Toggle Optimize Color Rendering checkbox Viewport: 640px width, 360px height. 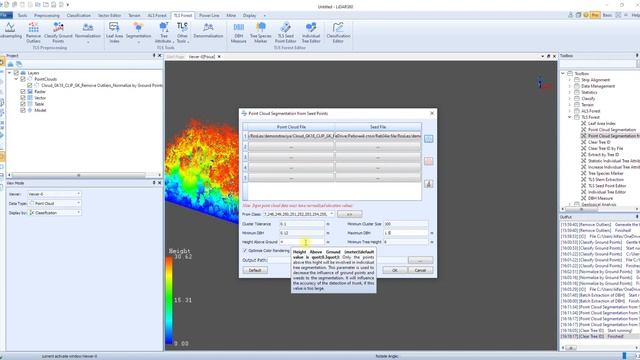(x=245, y=251)
